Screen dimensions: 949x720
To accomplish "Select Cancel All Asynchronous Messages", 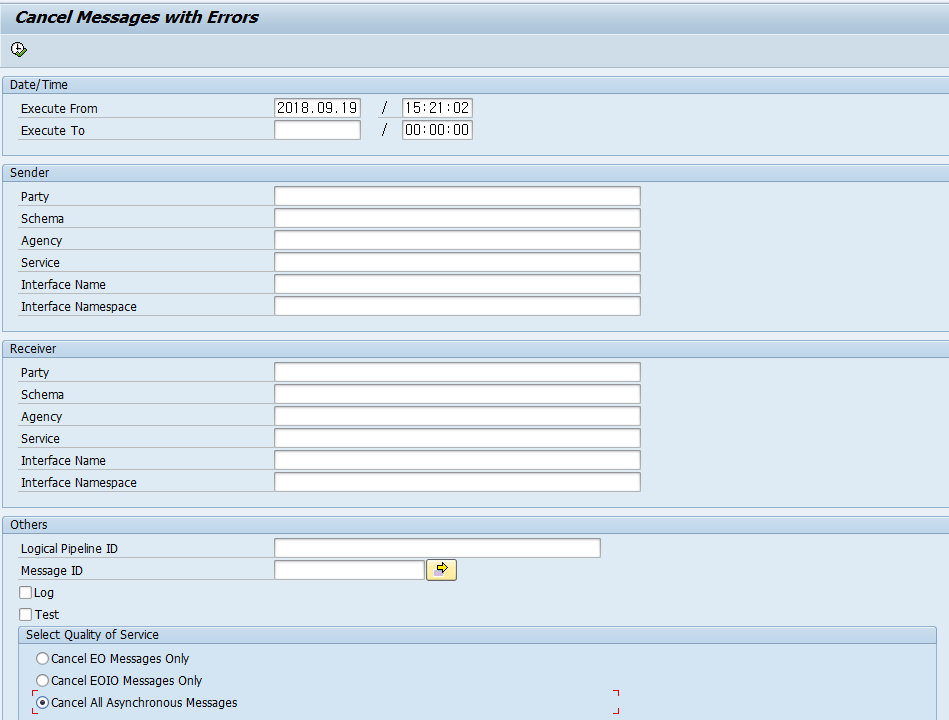I will tap(42, 702).
